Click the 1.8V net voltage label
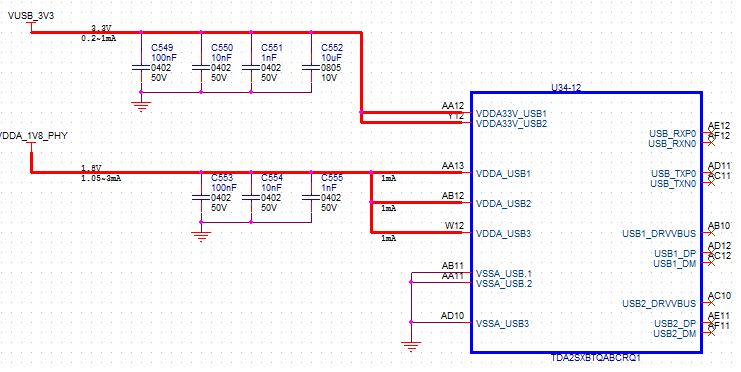 [91, 168]
